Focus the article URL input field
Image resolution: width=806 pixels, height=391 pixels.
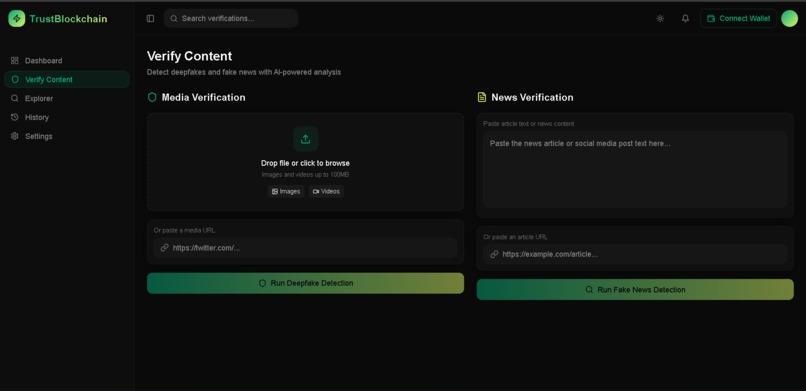pyautogui.click(x=635, y=254)
